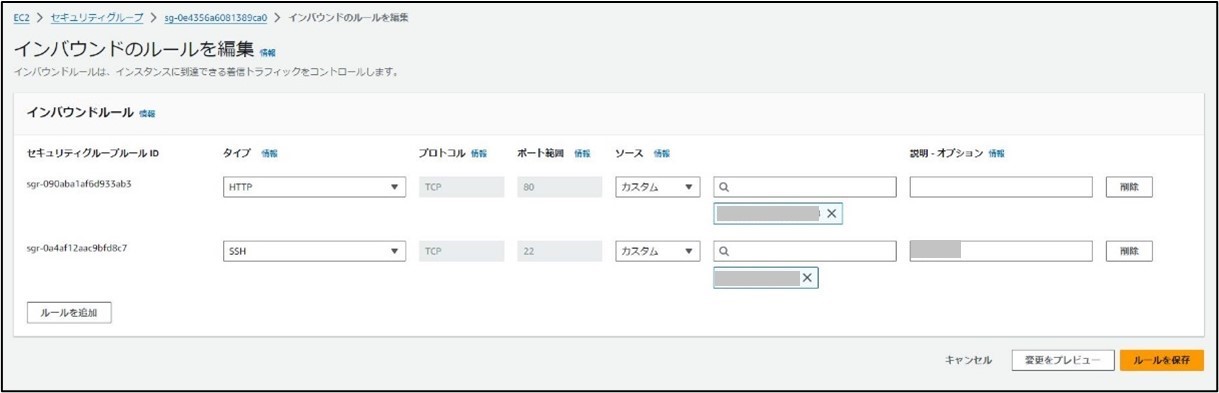This screenshot has height=393, width=1219.
Task: Open 情報 link next to インバウンドルール heading
Action: tap(147, 114)
